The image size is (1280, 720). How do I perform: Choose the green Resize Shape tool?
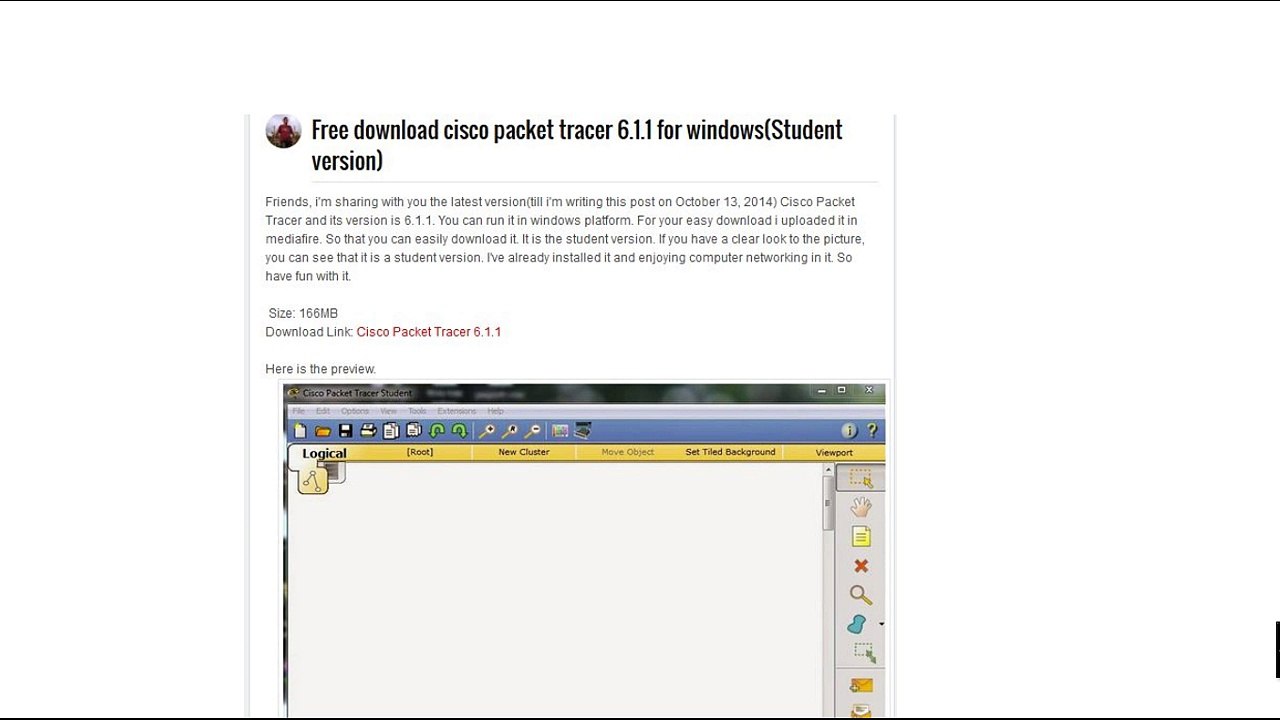(x=864, y=653)
